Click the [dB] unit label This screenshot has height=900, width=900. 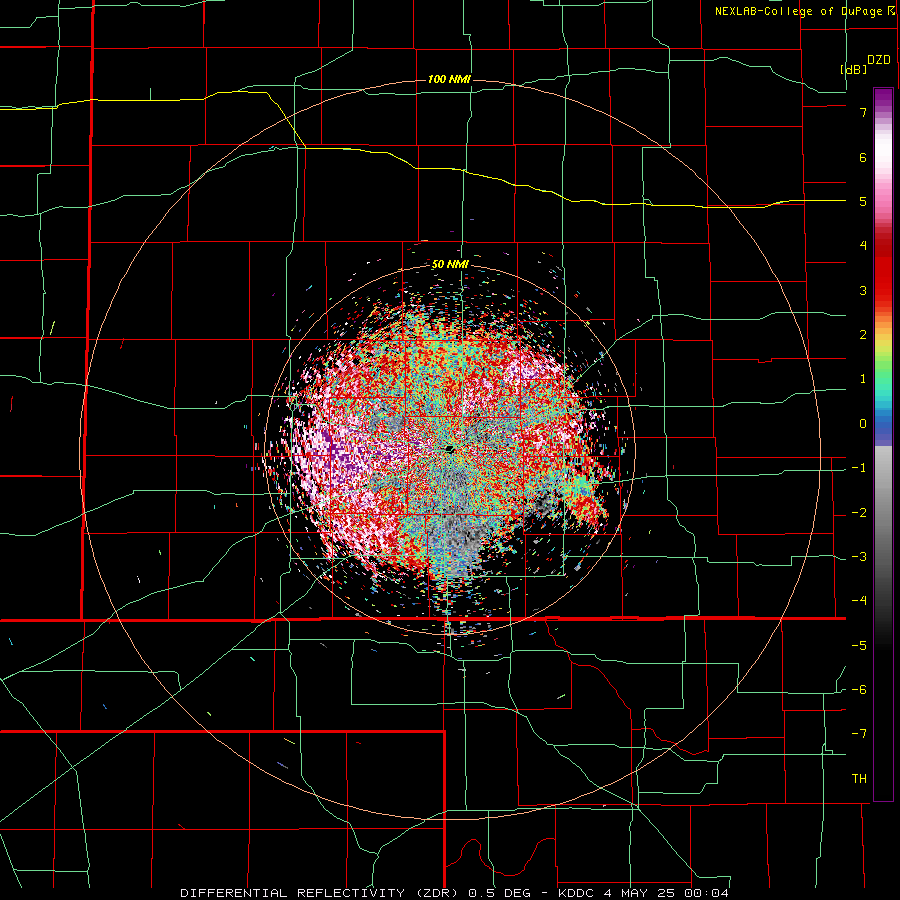(854, 69)
